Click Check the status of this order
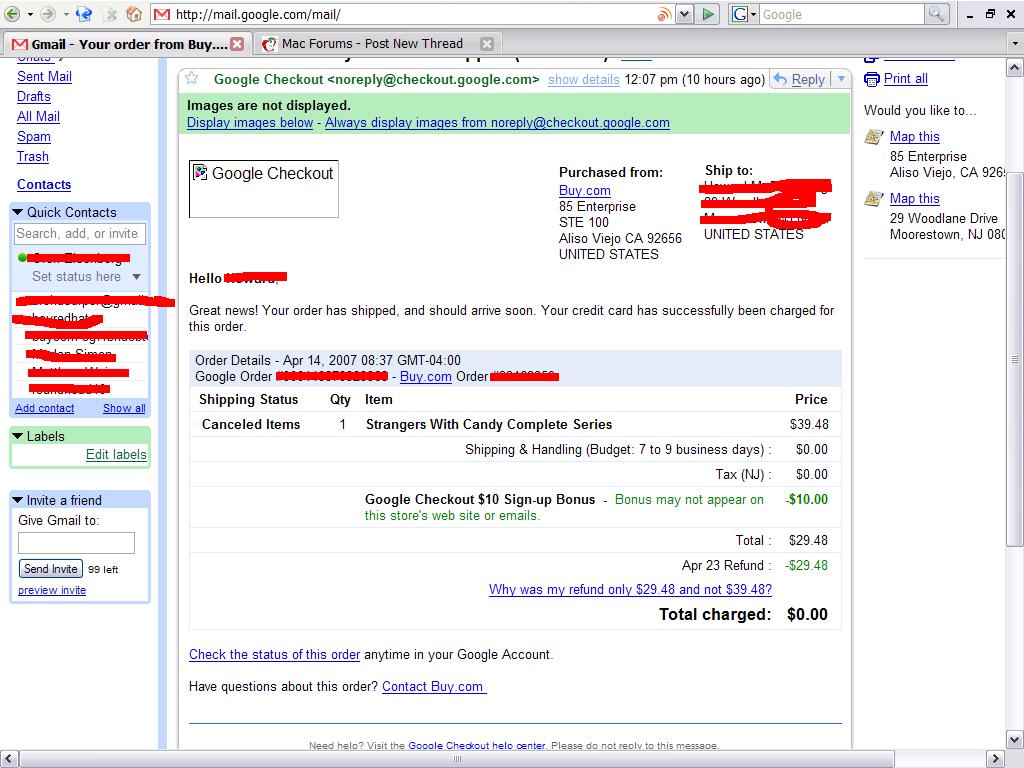This screenshot has width=1024, height=768. 274,654
